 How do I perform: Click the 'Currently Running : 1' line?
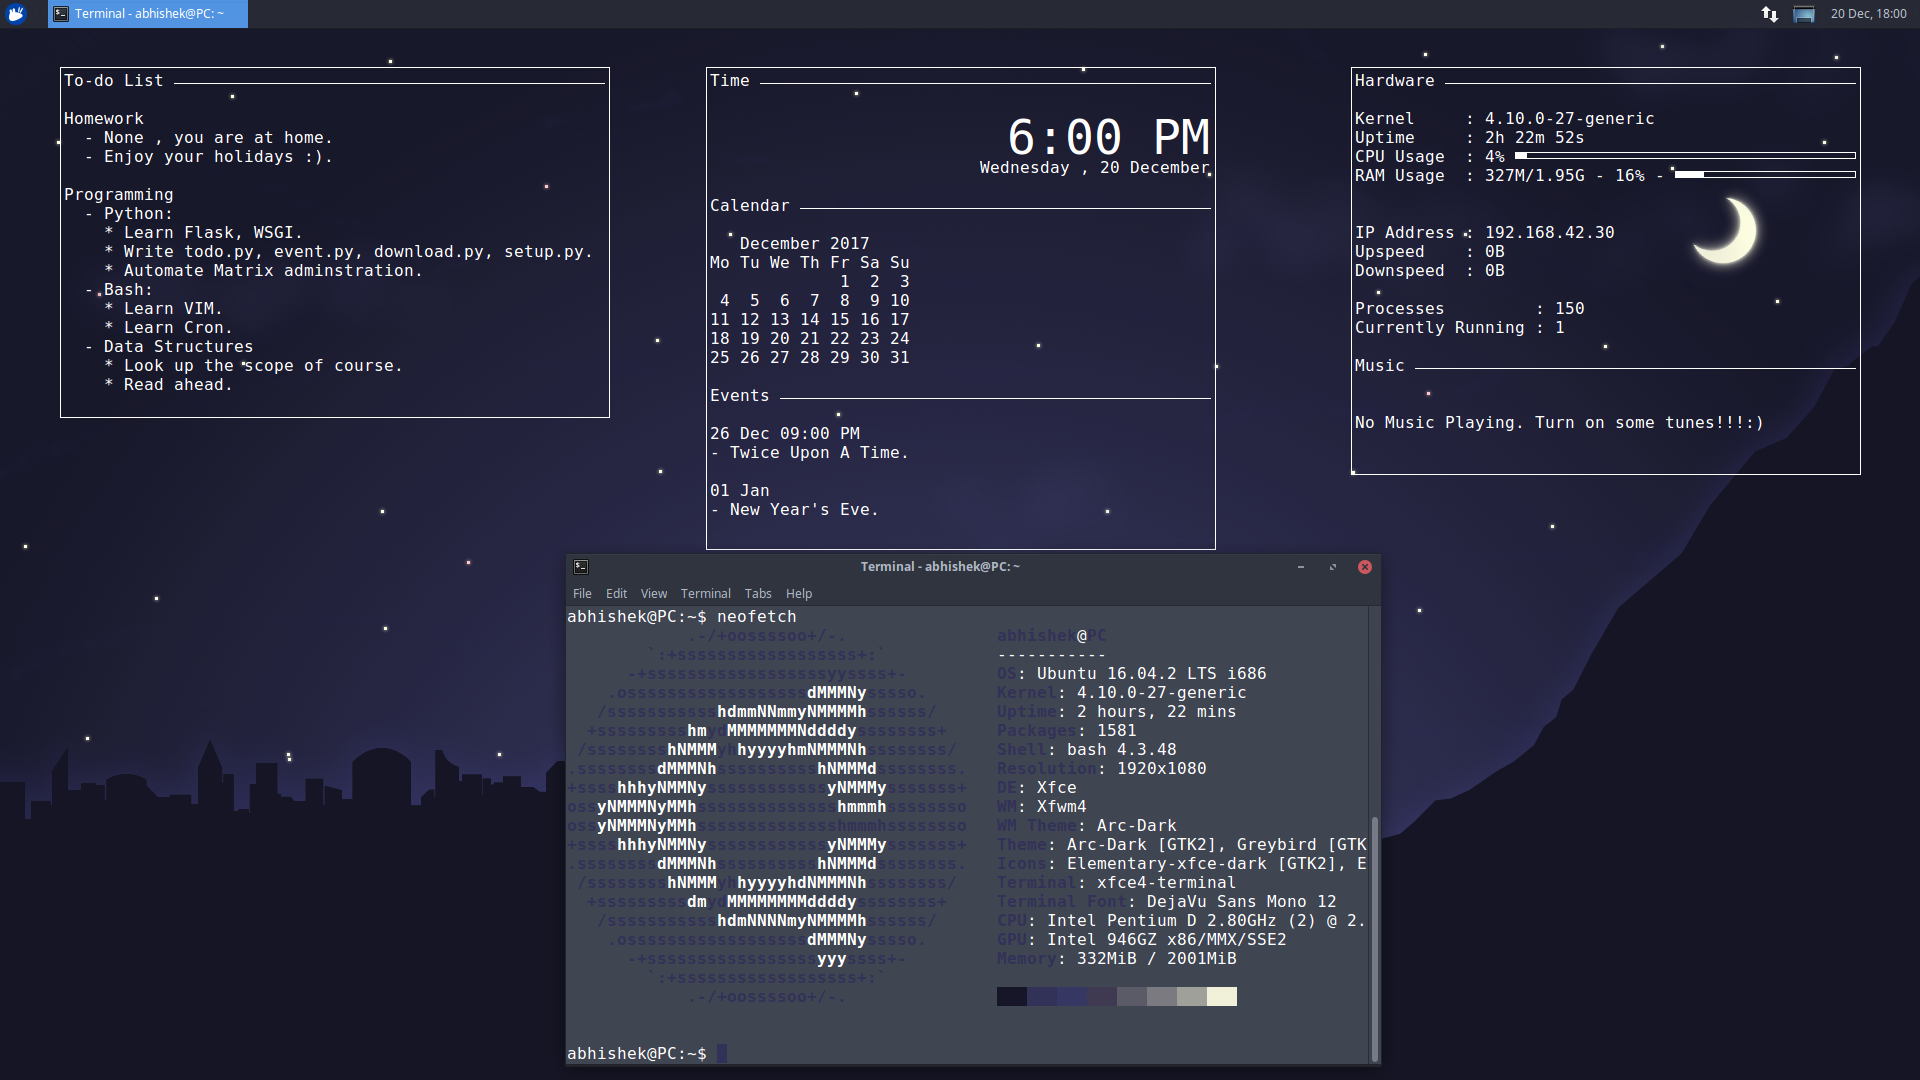pyautogui.click(x=1460, y=328)
